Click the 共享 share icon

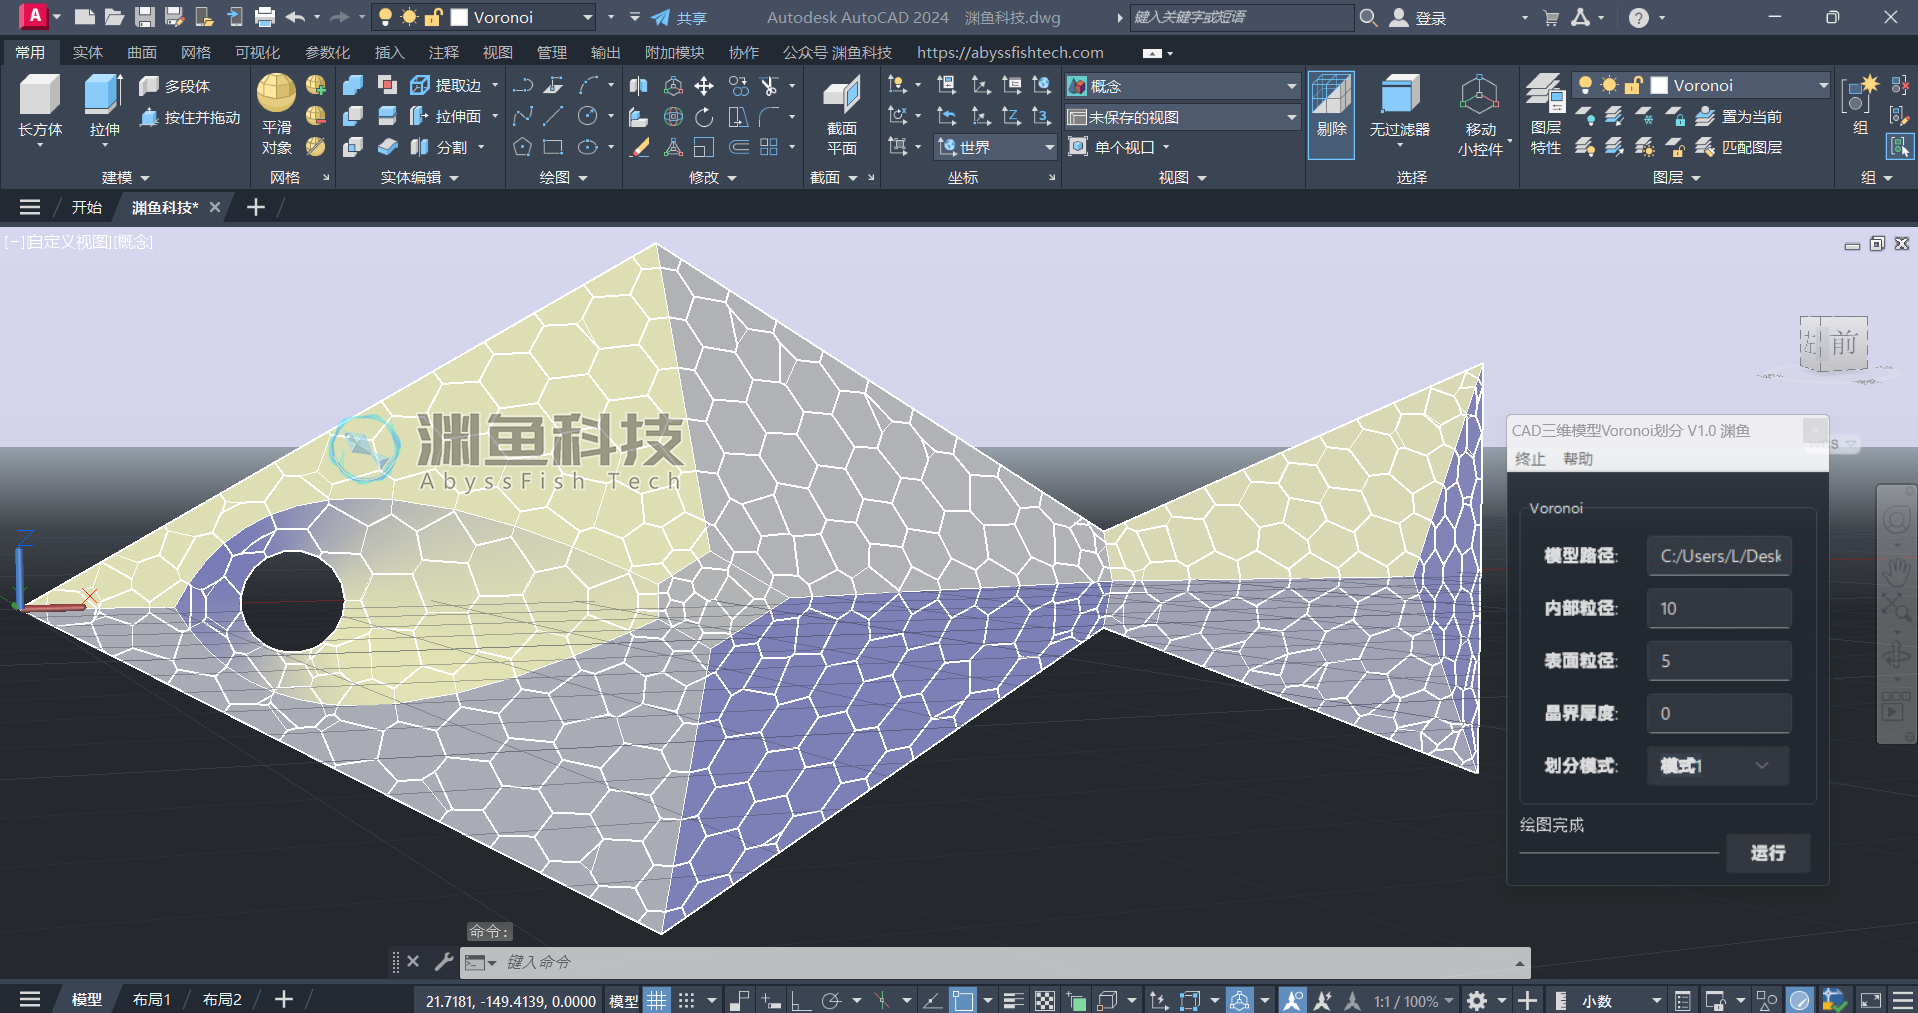tap(678, 18)
